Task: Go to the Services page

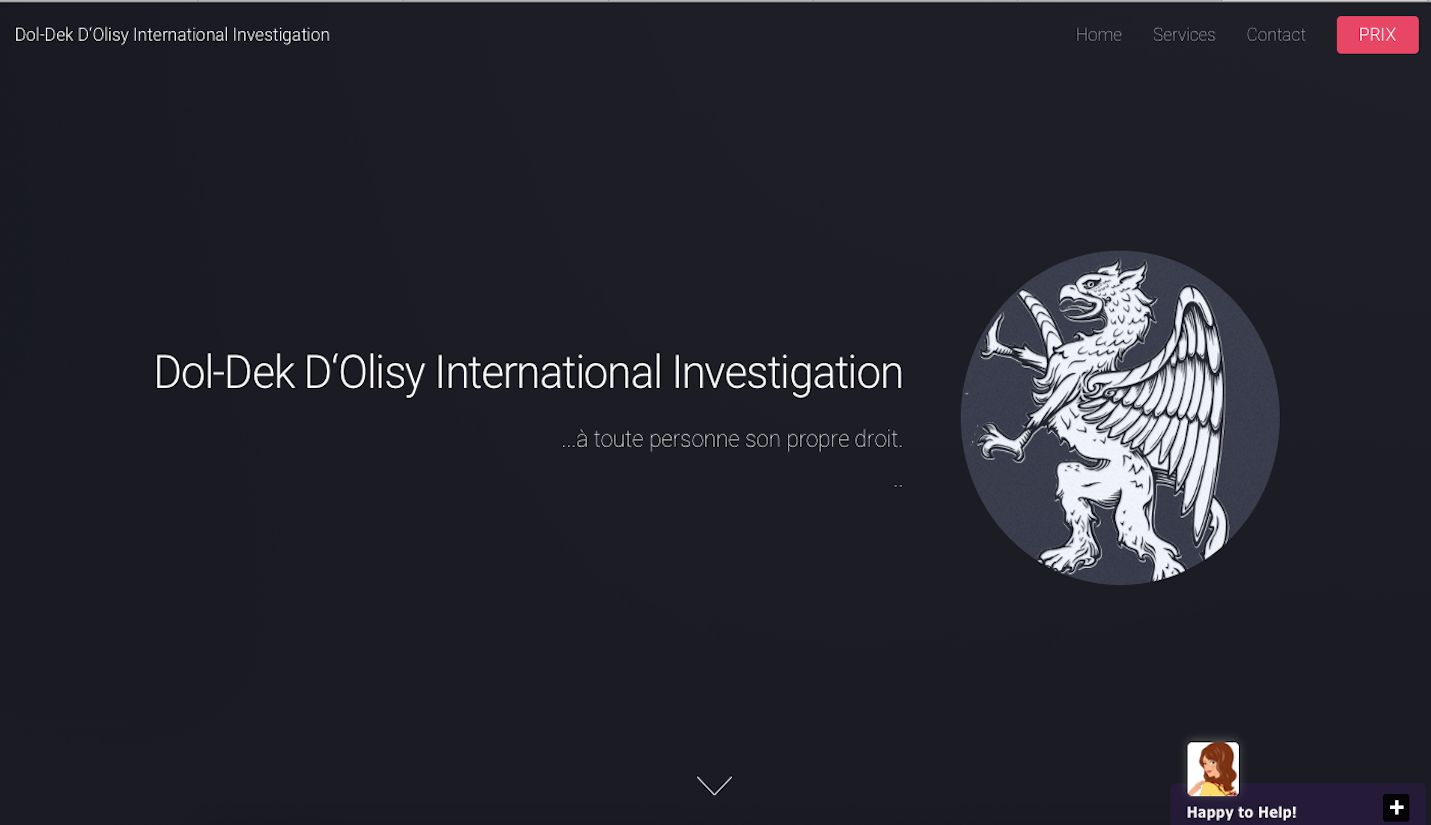Action: click(1183, 35)
